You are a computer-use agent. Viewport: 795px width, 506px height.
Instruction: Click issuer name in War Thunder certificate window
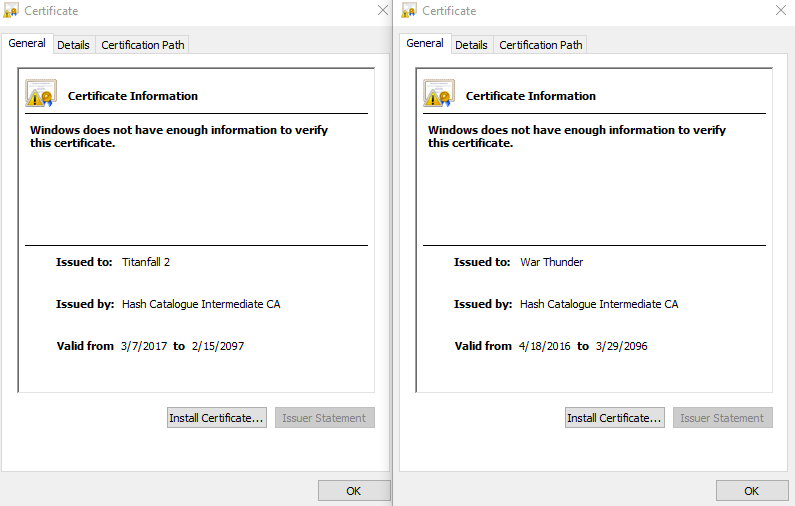coord(599,304)
